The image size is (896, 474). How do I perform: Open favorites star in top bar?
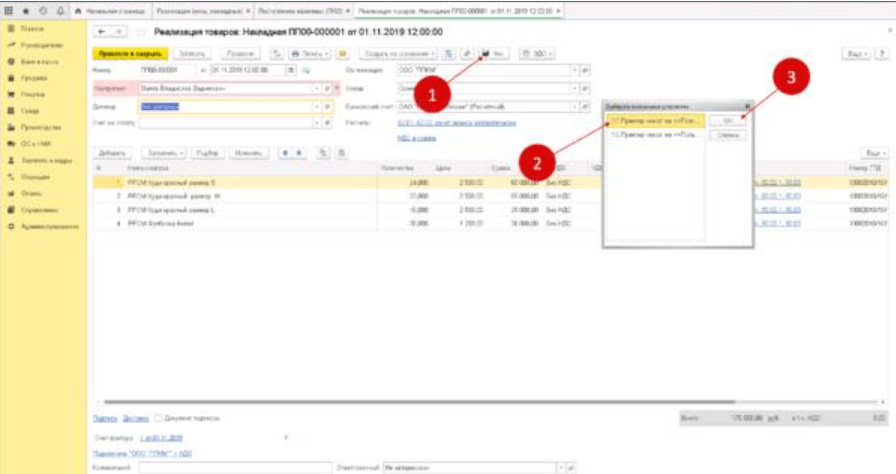(26, 11)
